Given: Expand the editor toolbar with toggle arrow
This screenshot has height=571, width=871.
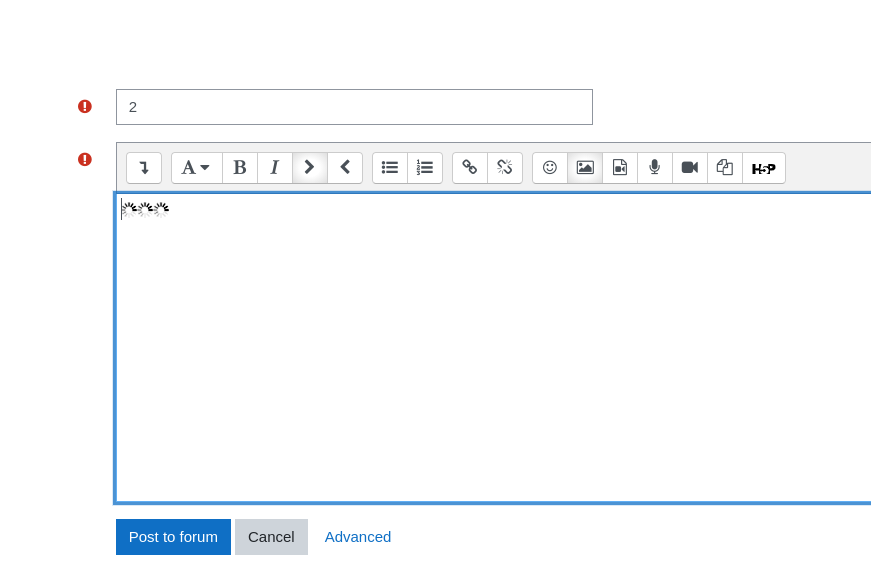Looking at the screenshot, I should tap(144, 168).
